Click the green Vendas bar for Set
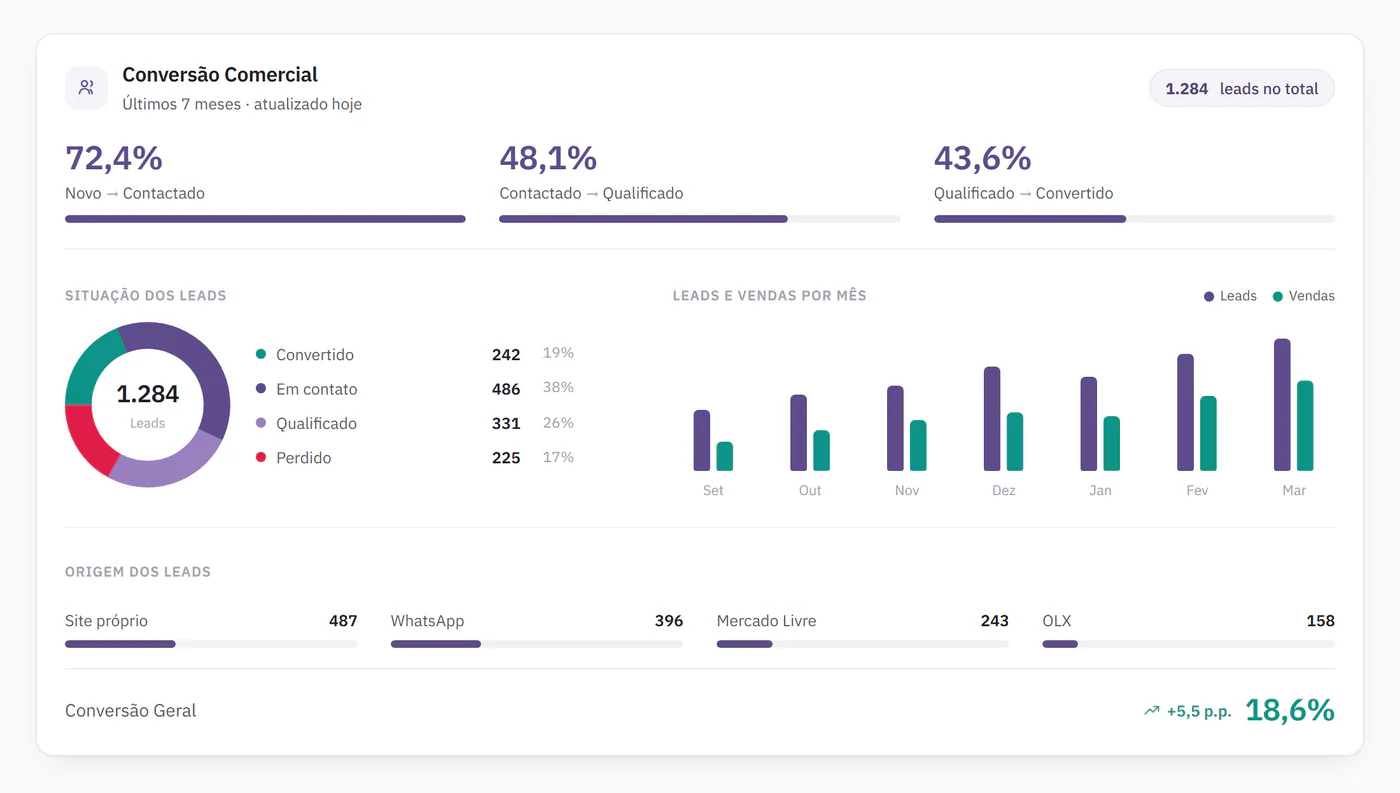 pos(725,456)
